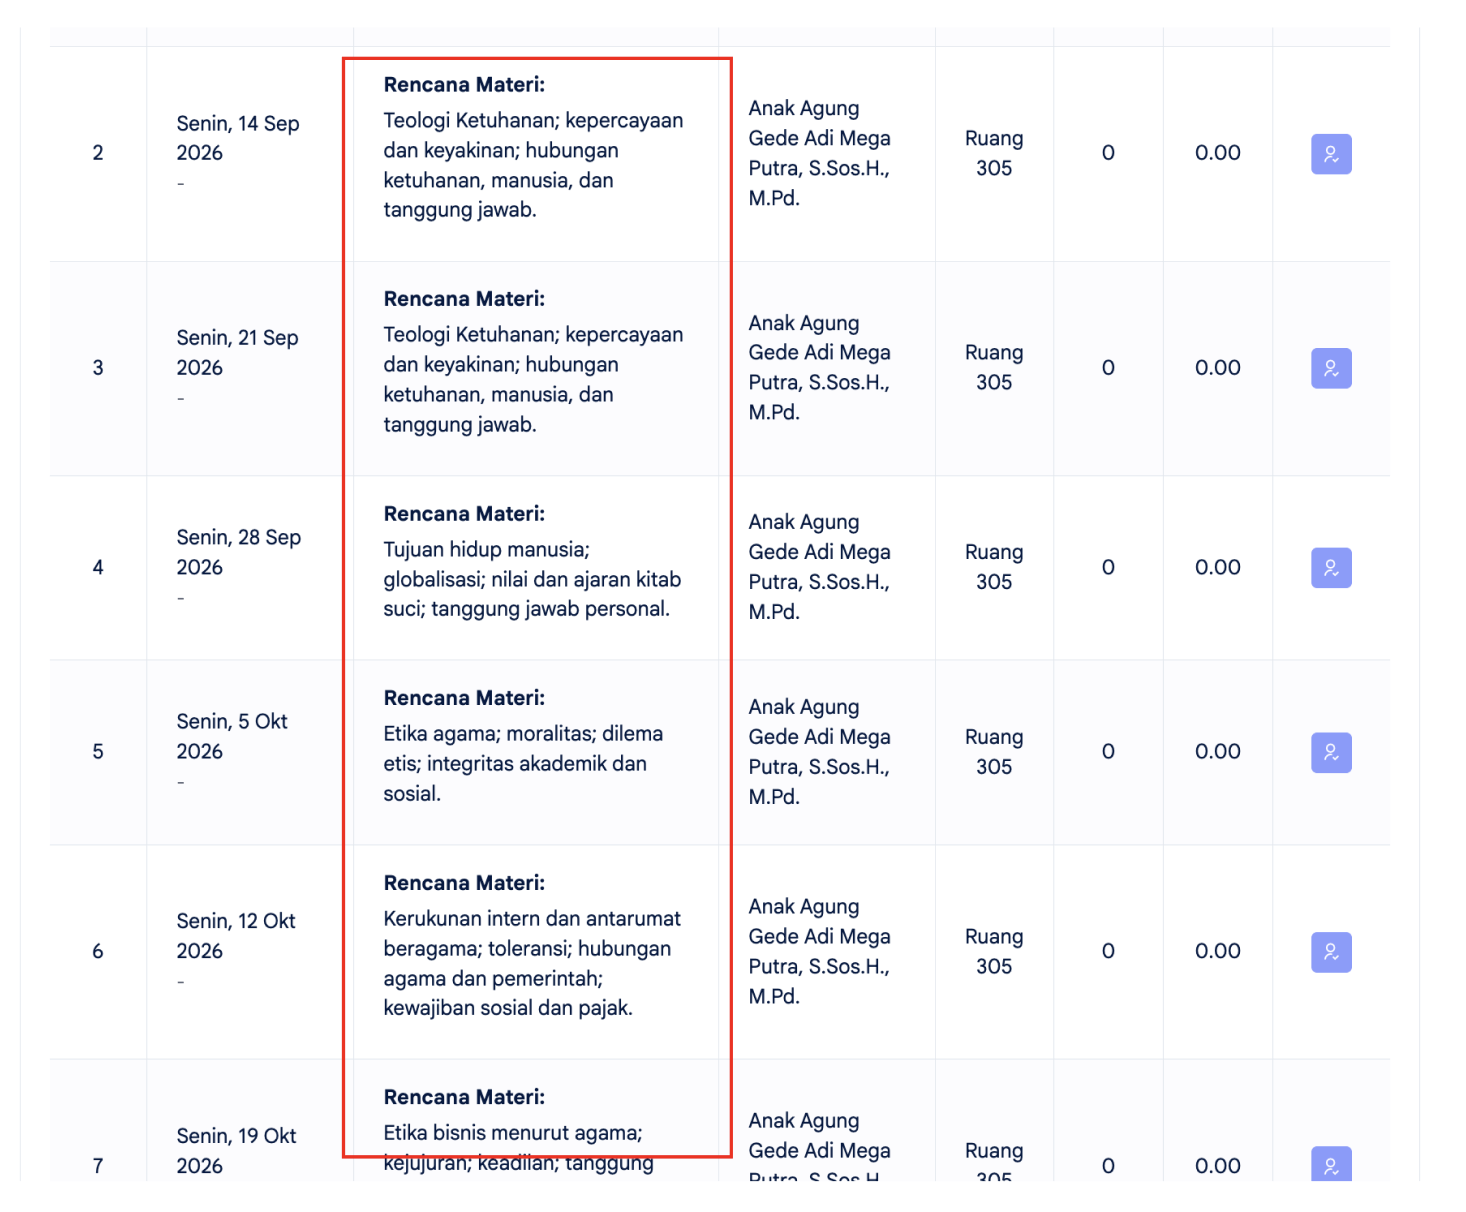Click the attendance count 0 in meeting 3 row

[x=1108, y=367]
